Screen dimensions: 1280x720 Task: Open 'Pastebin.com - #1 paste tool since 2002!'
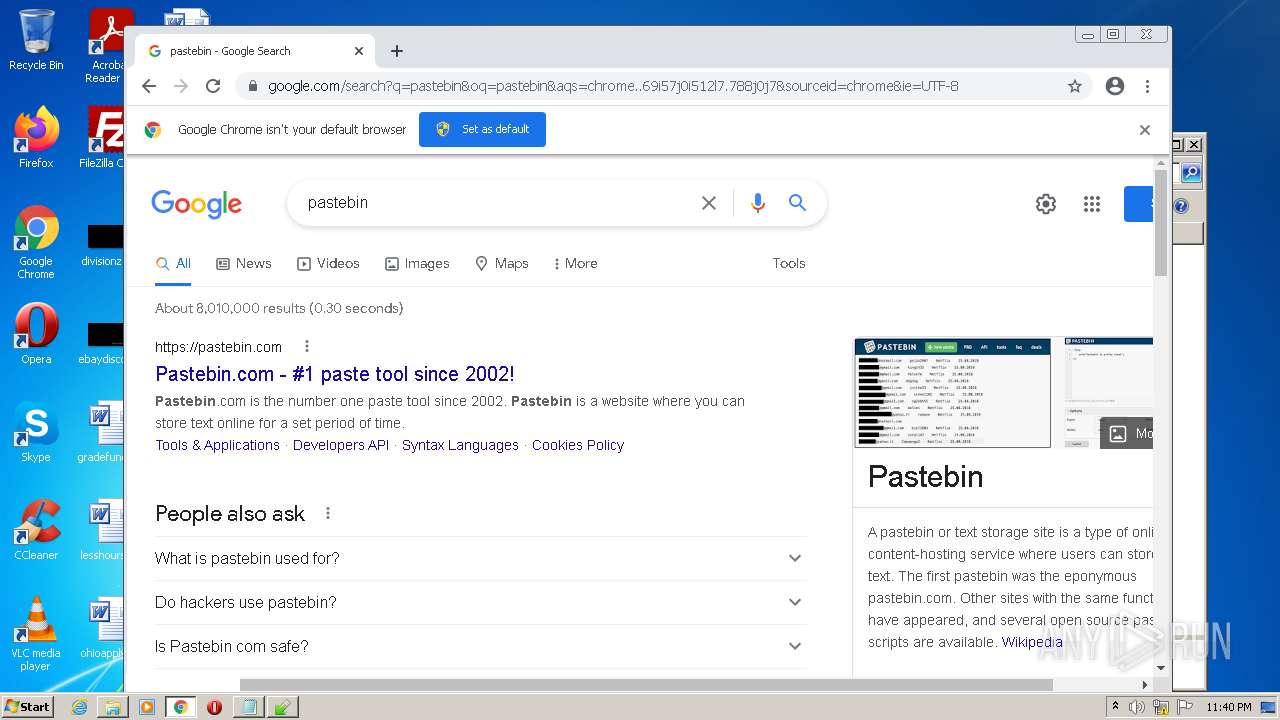pos(335,375)
